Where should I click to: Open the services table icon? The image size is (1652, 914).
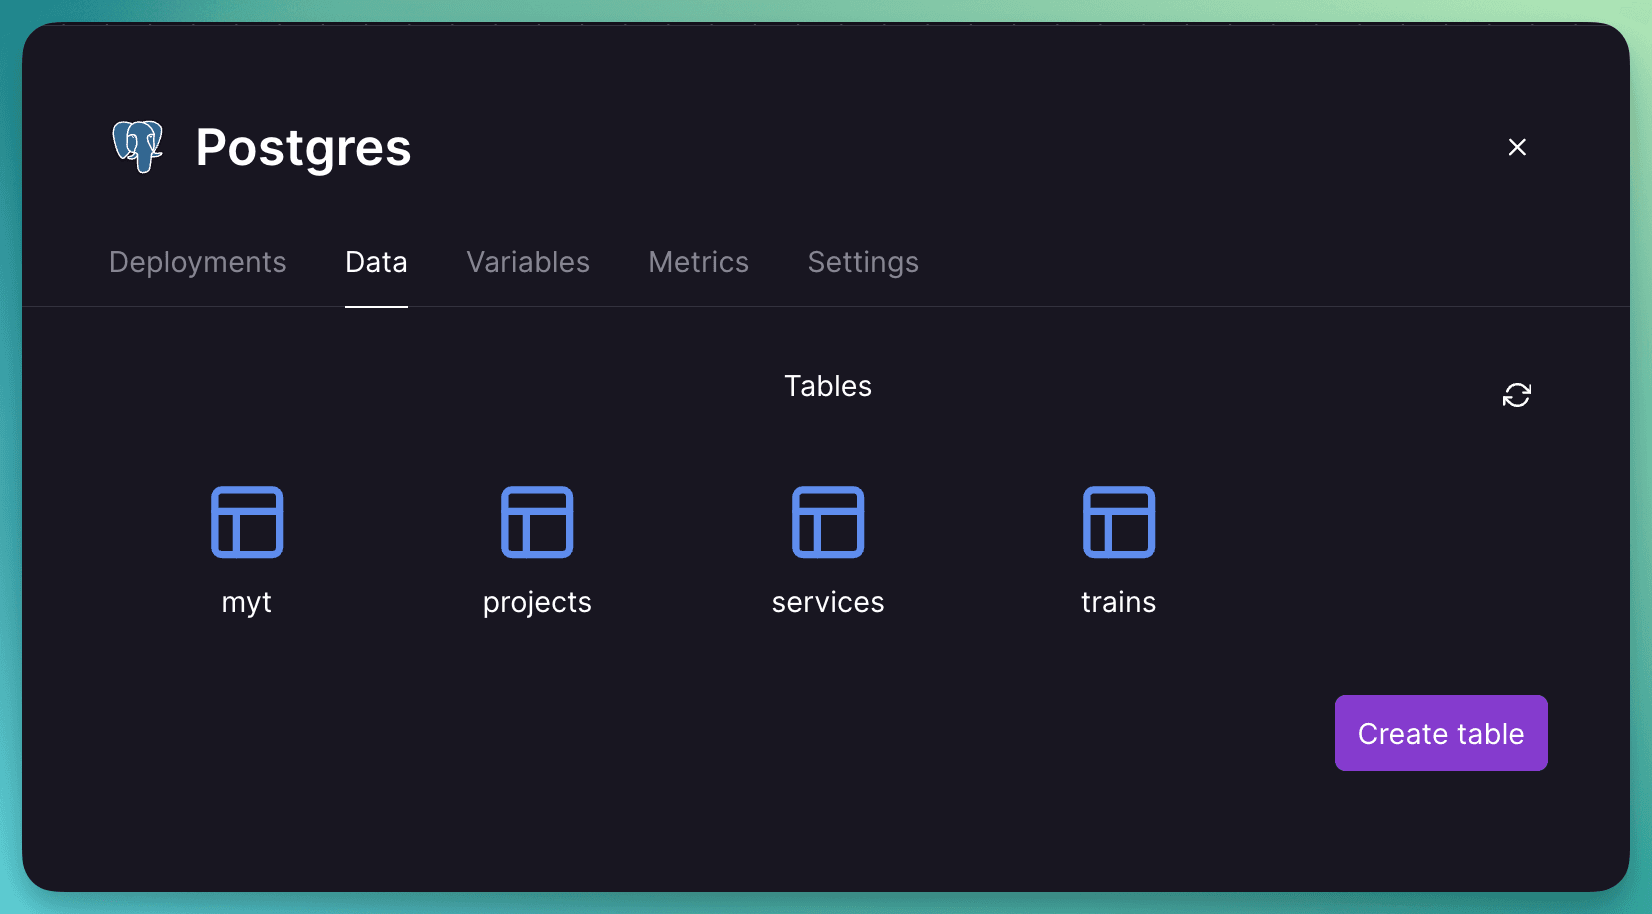(x=828, y=522)
